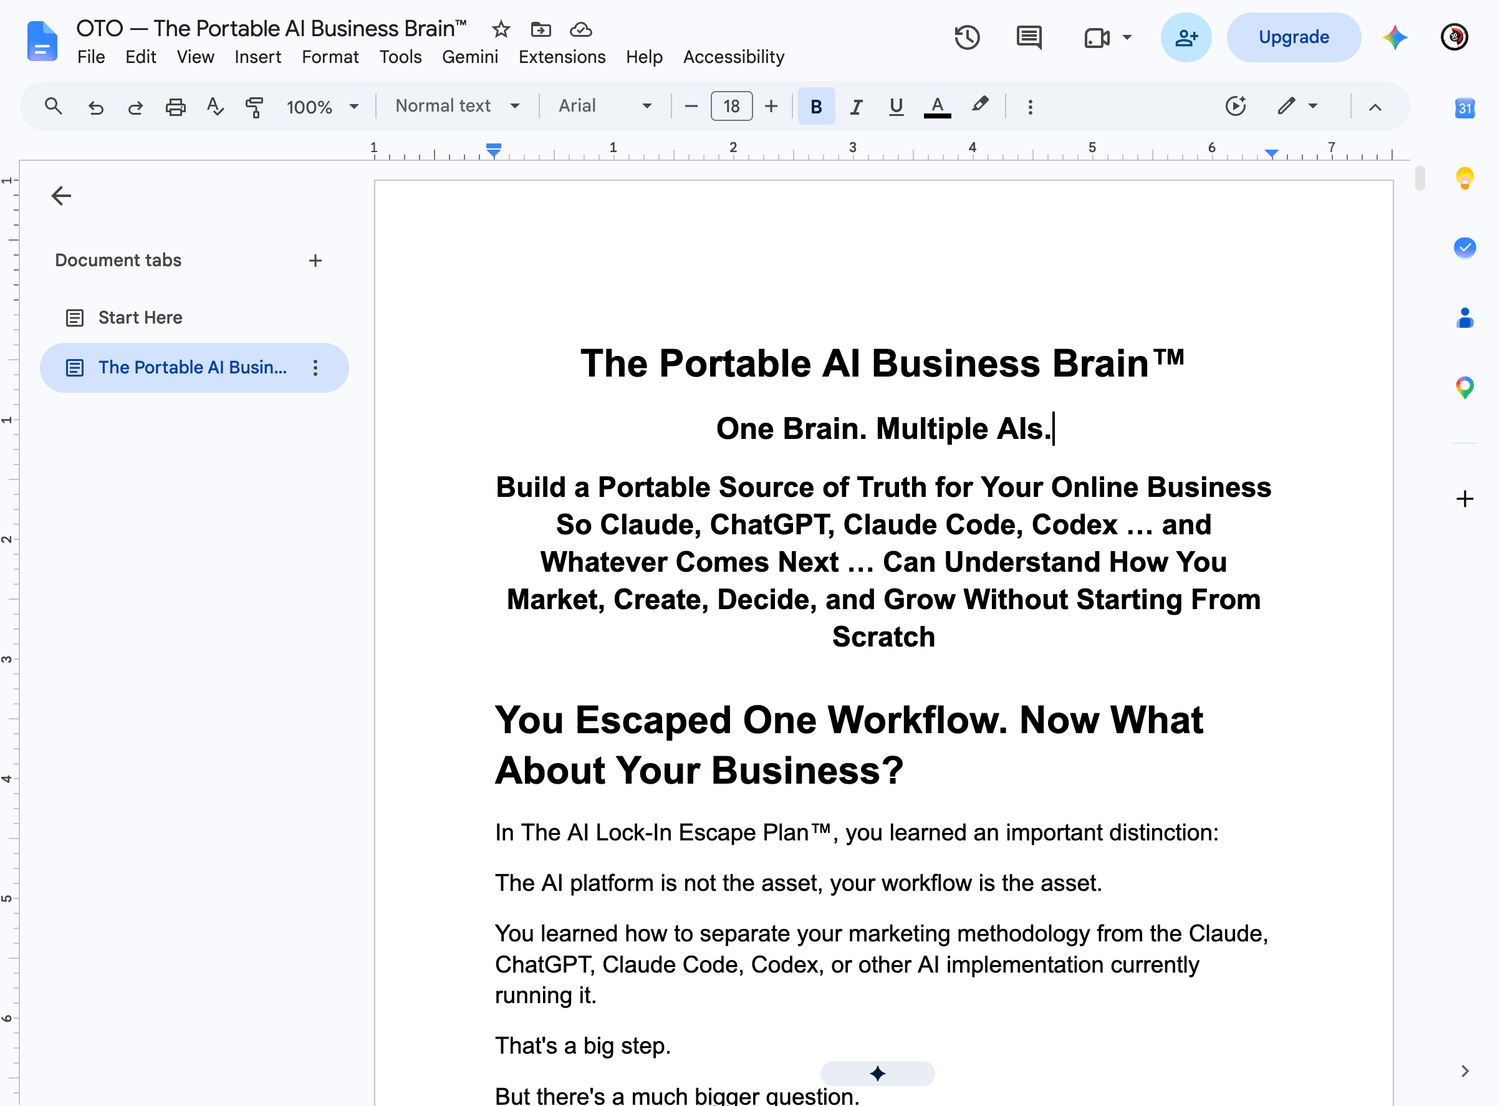The height and width of the screenshot is (1106, 1500).
Task: Toggle underline formatting
Action: [896, 106]
